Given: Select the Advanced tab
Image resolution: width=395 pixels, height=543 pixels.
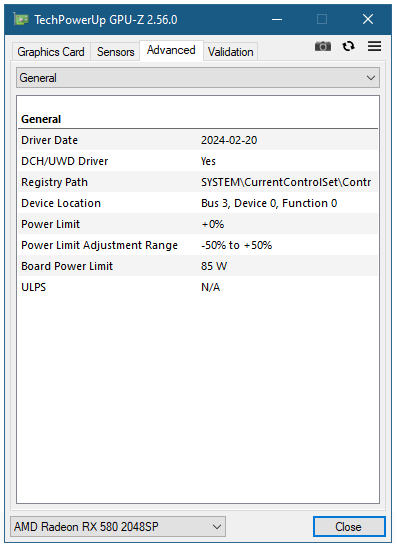Looking at the screenshot, I should click(171, 50).
